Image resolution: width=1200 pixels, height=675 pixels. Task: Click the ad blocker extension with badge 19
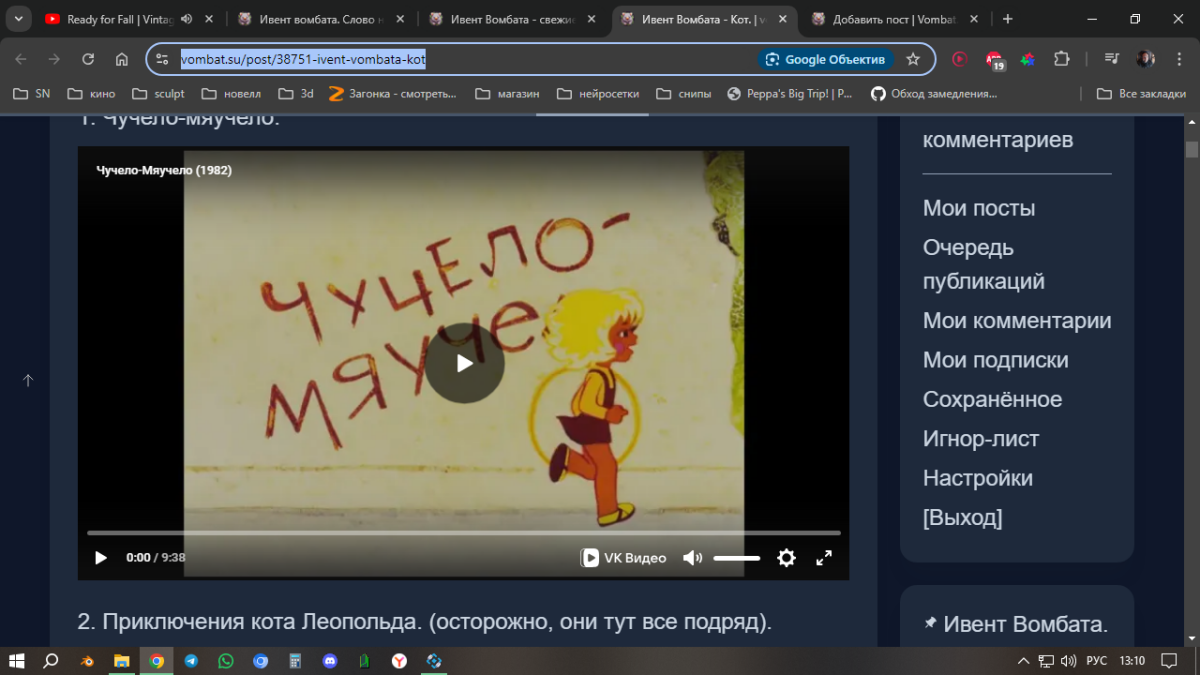tap(994, 59)
